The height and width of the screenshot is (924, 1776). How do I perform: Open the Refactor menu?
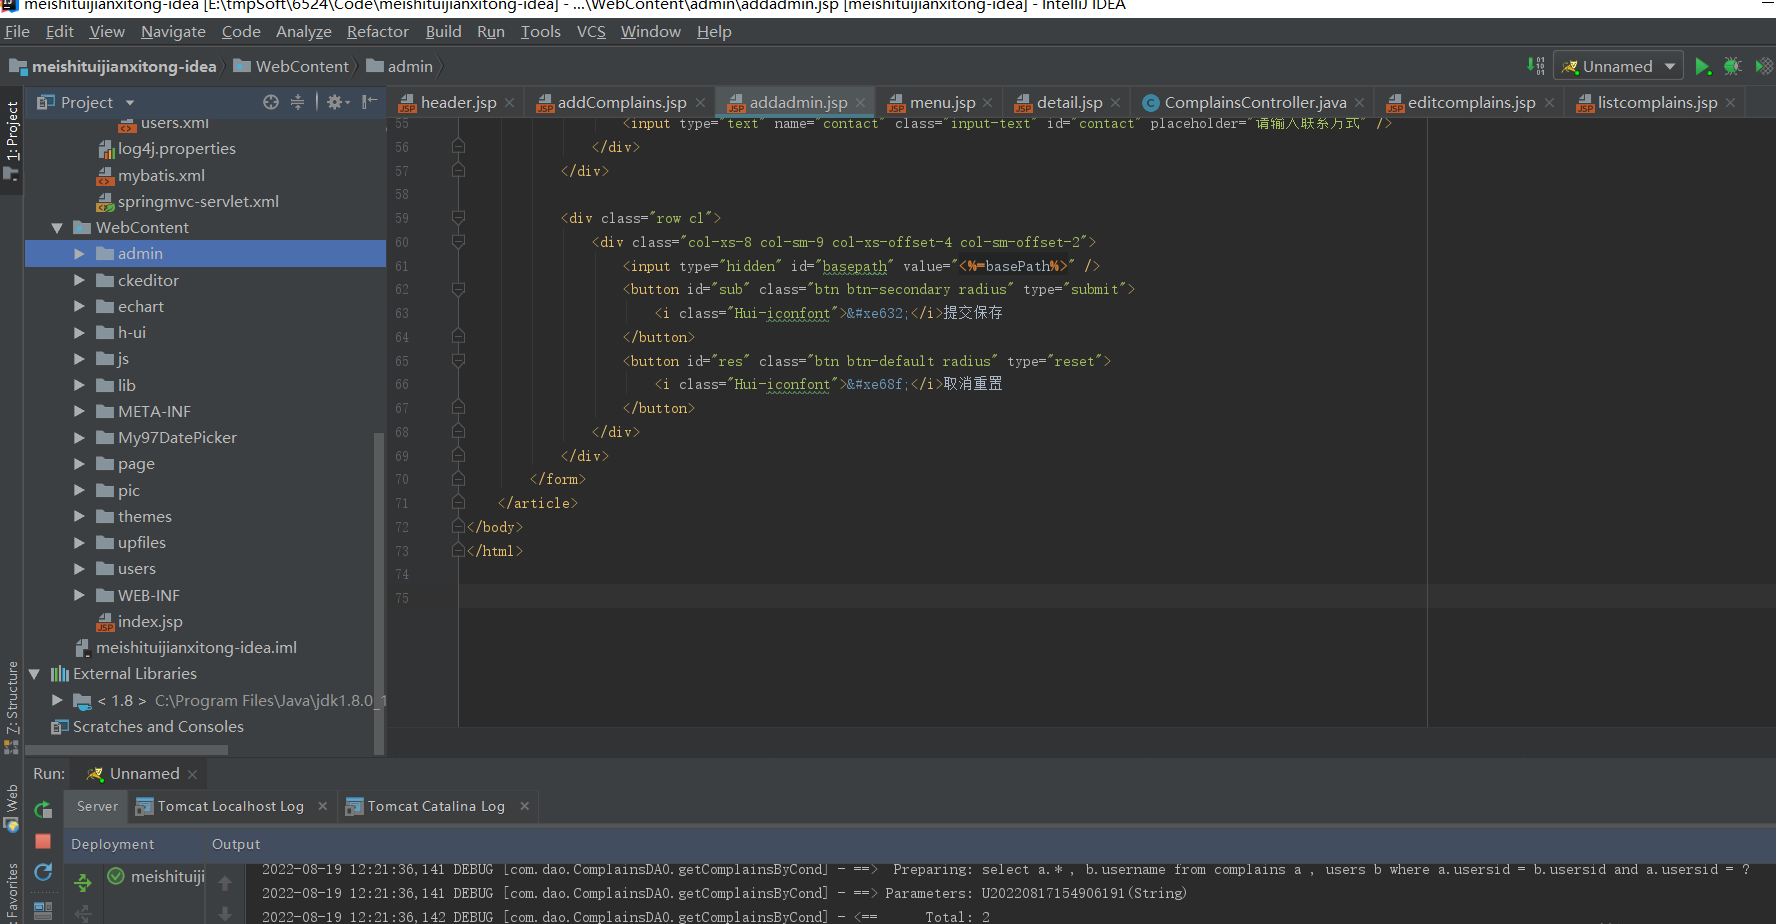tap(377, 31)
